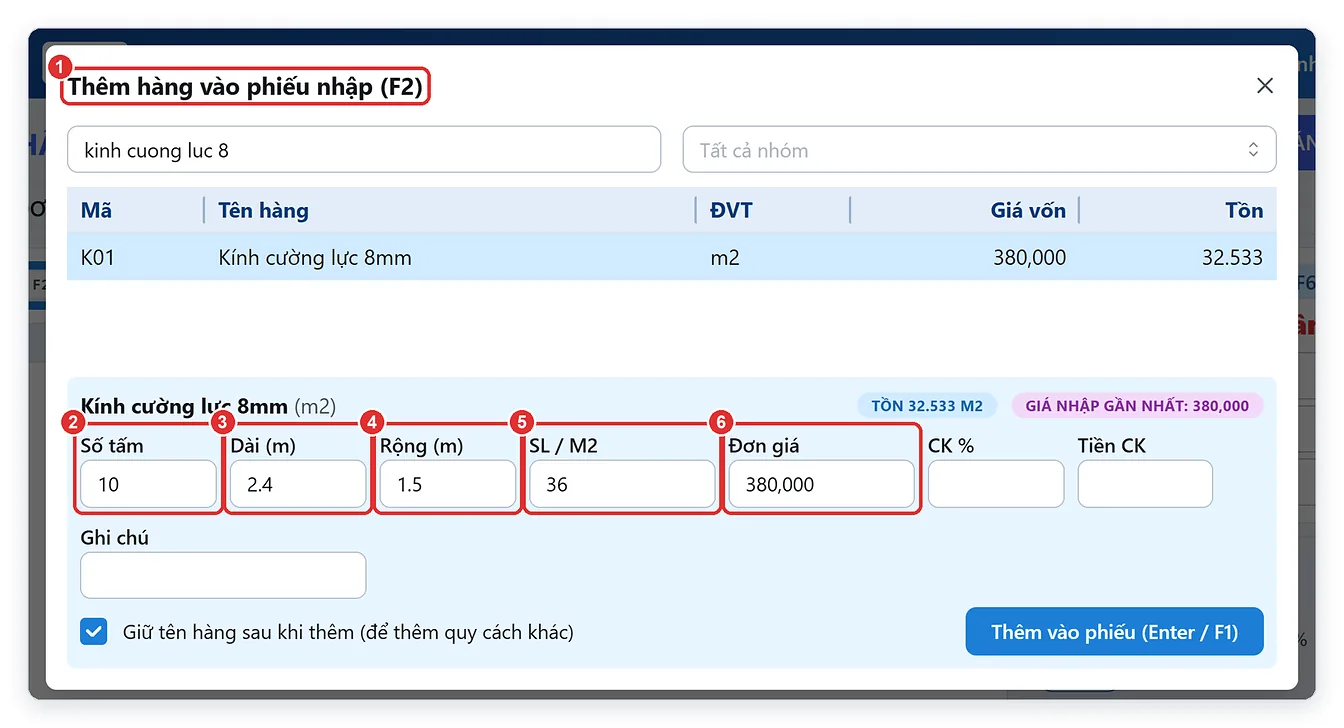The height and width of the screenshot is (728, 1344).
Task: Open the 'Tất cả nhóm' group dropdown
Action: [979, 150]
